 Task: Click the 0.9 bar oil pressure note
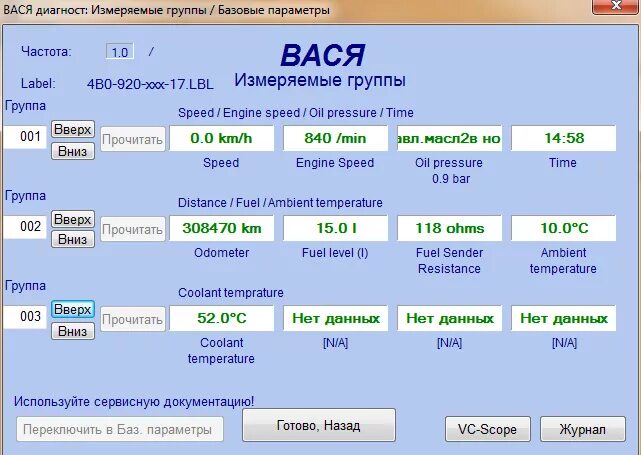[x=451, y=179]
